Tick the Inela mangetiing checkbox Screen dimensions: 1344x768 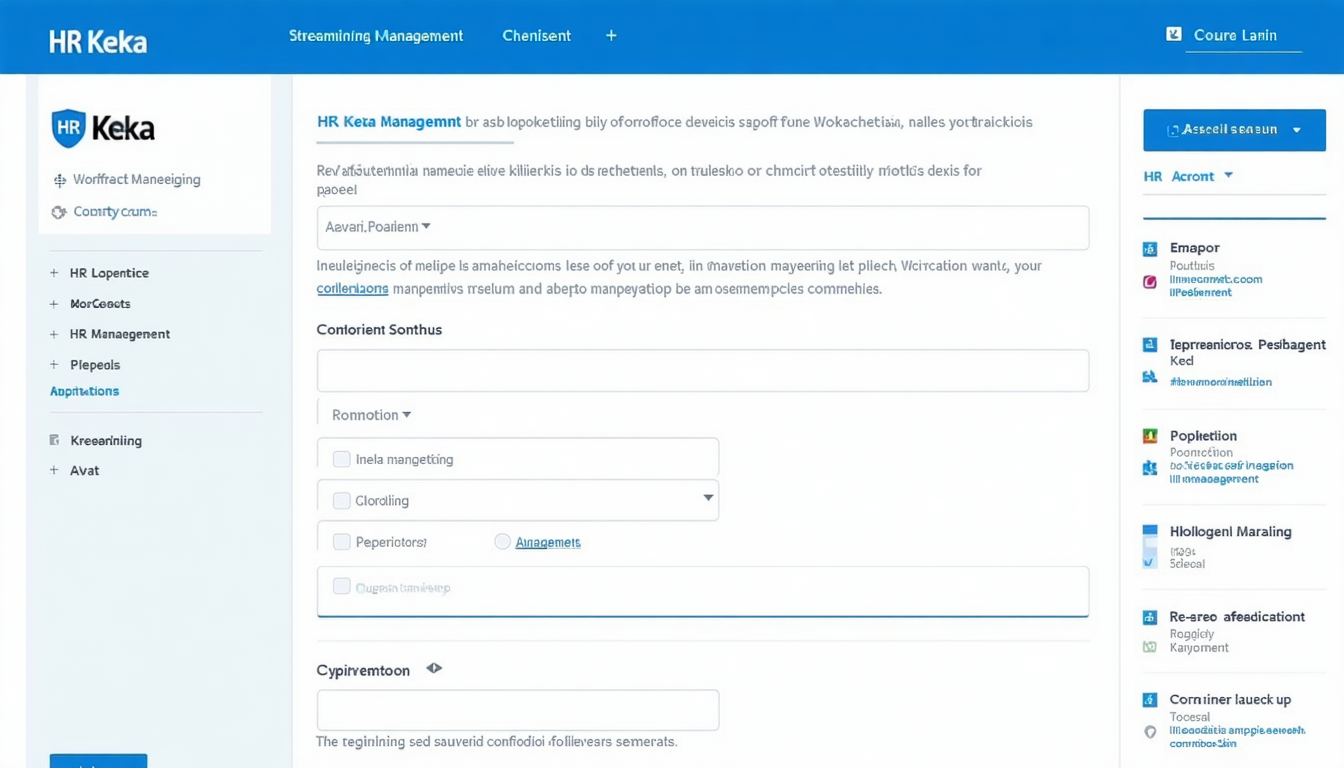(342, 459)
